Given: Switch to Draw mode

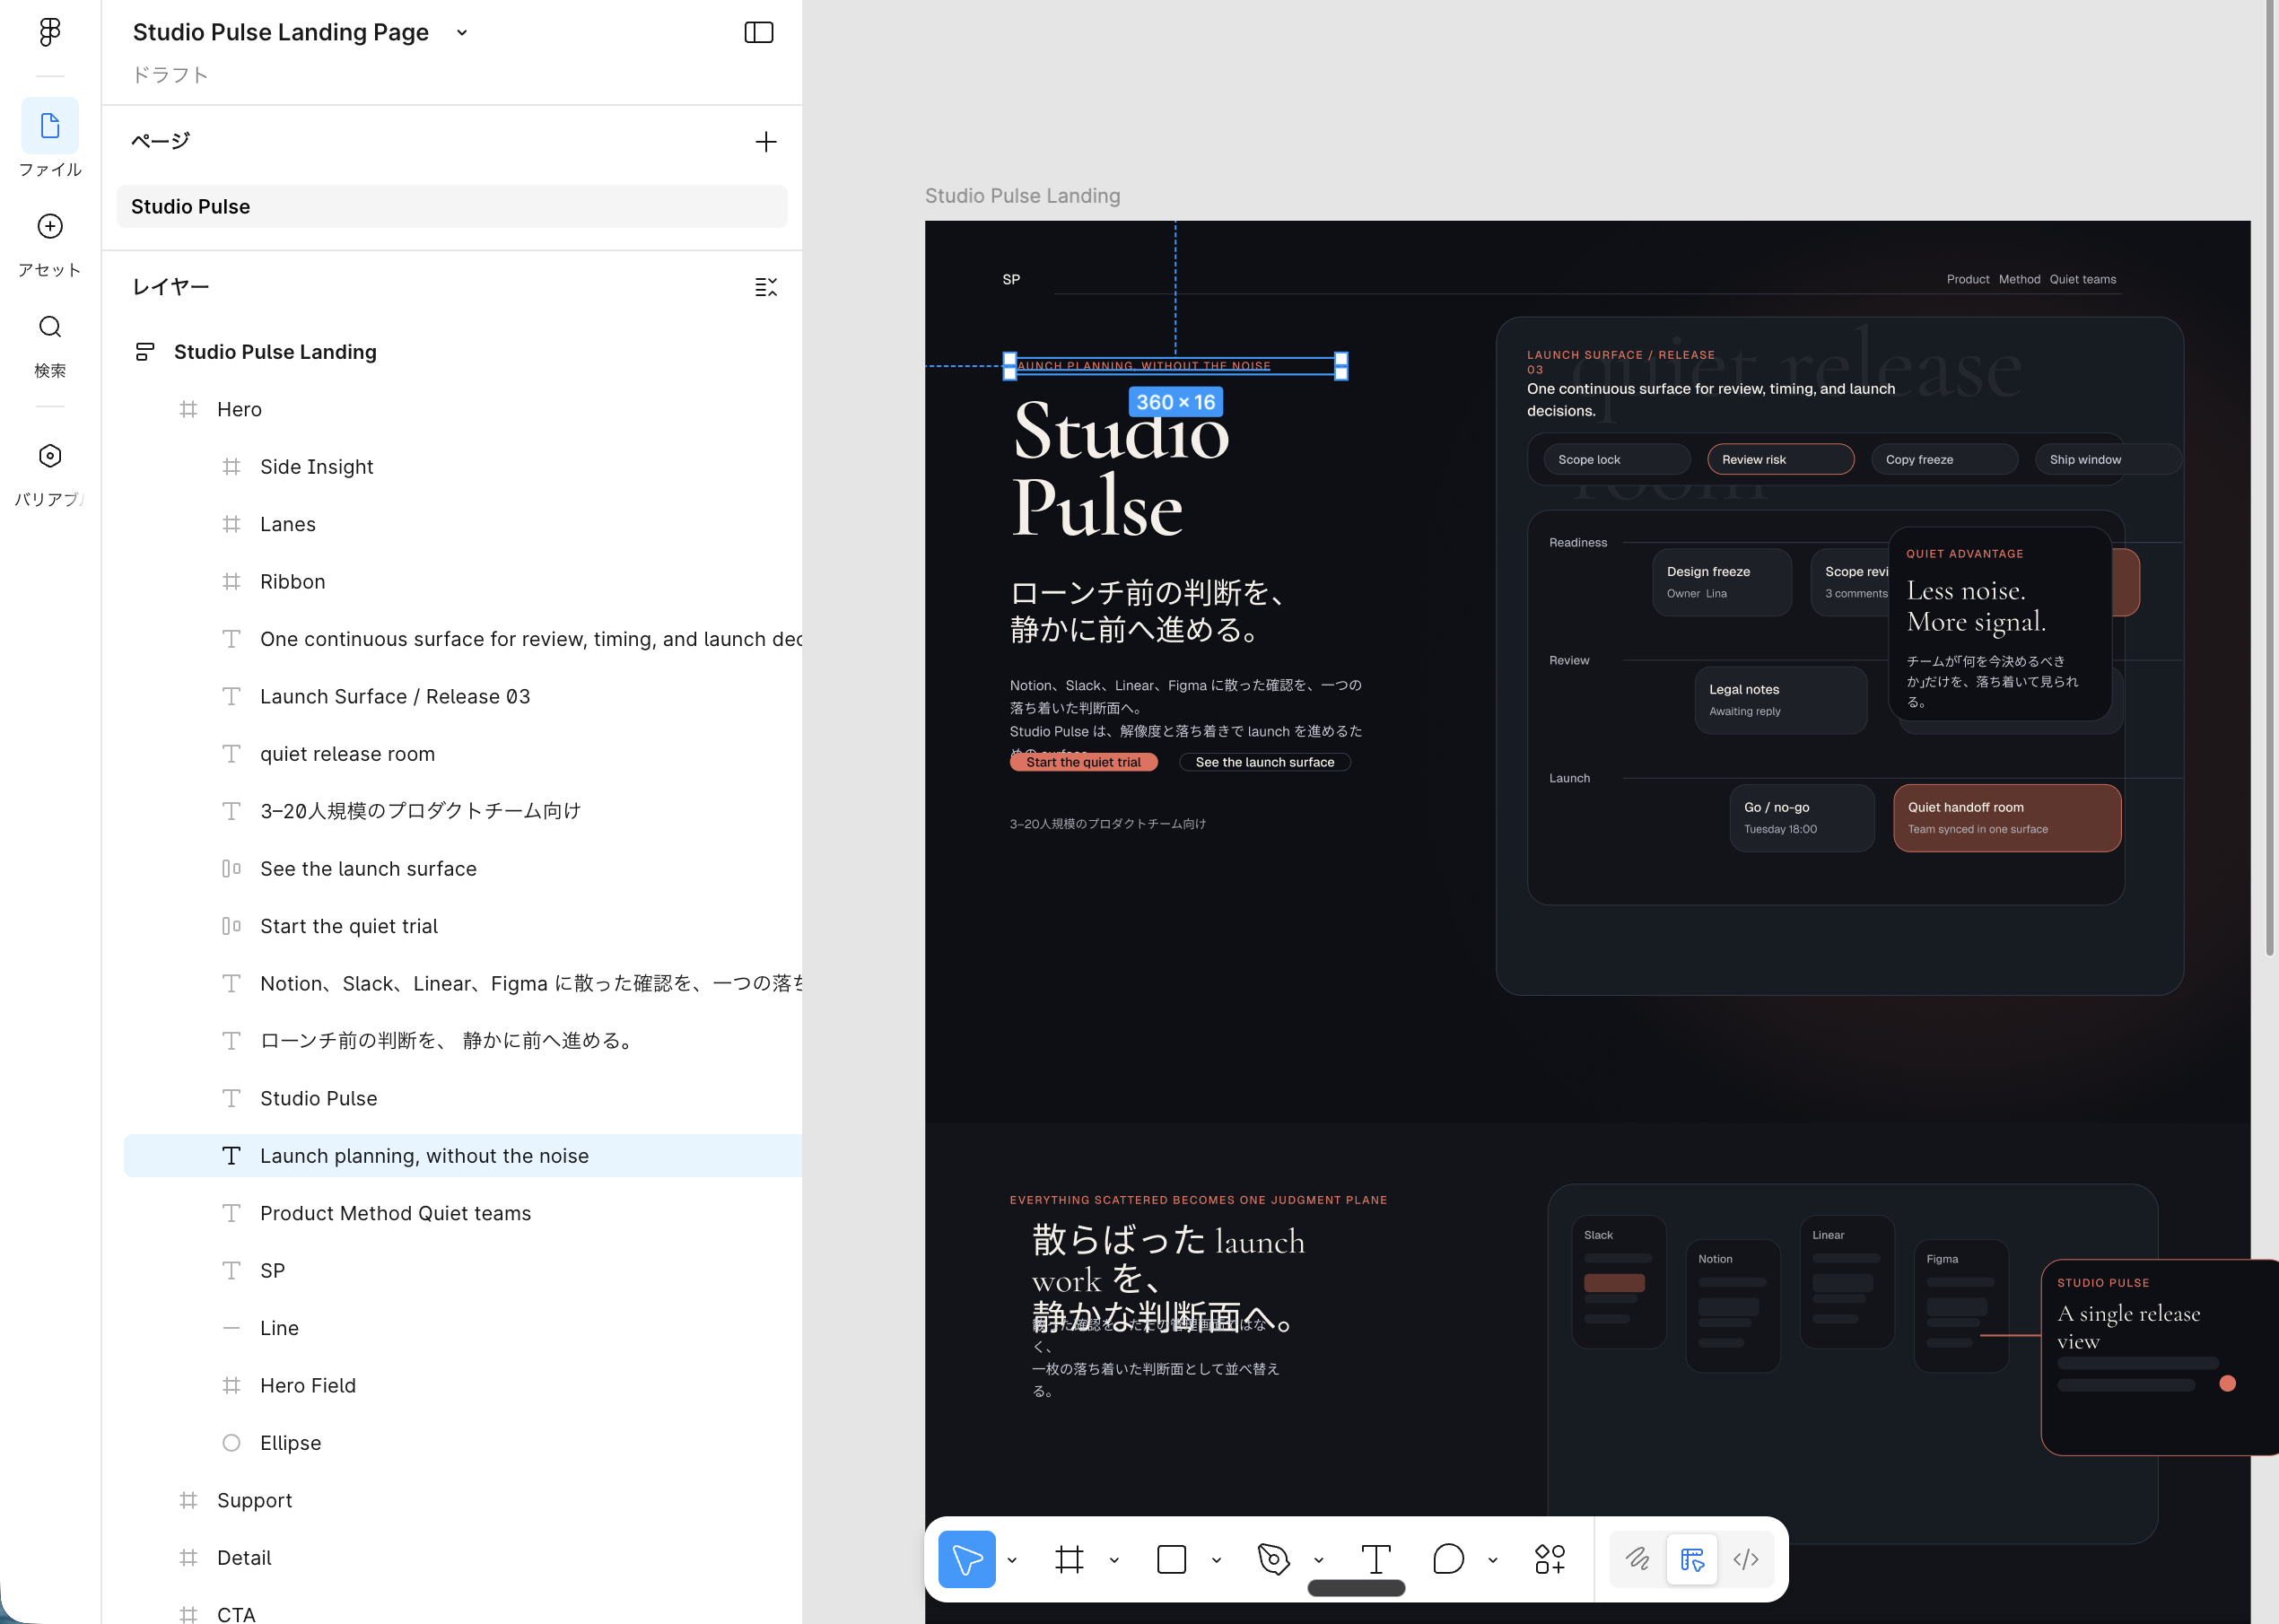Looking at the screenshot, I should coord(1638,1559).
